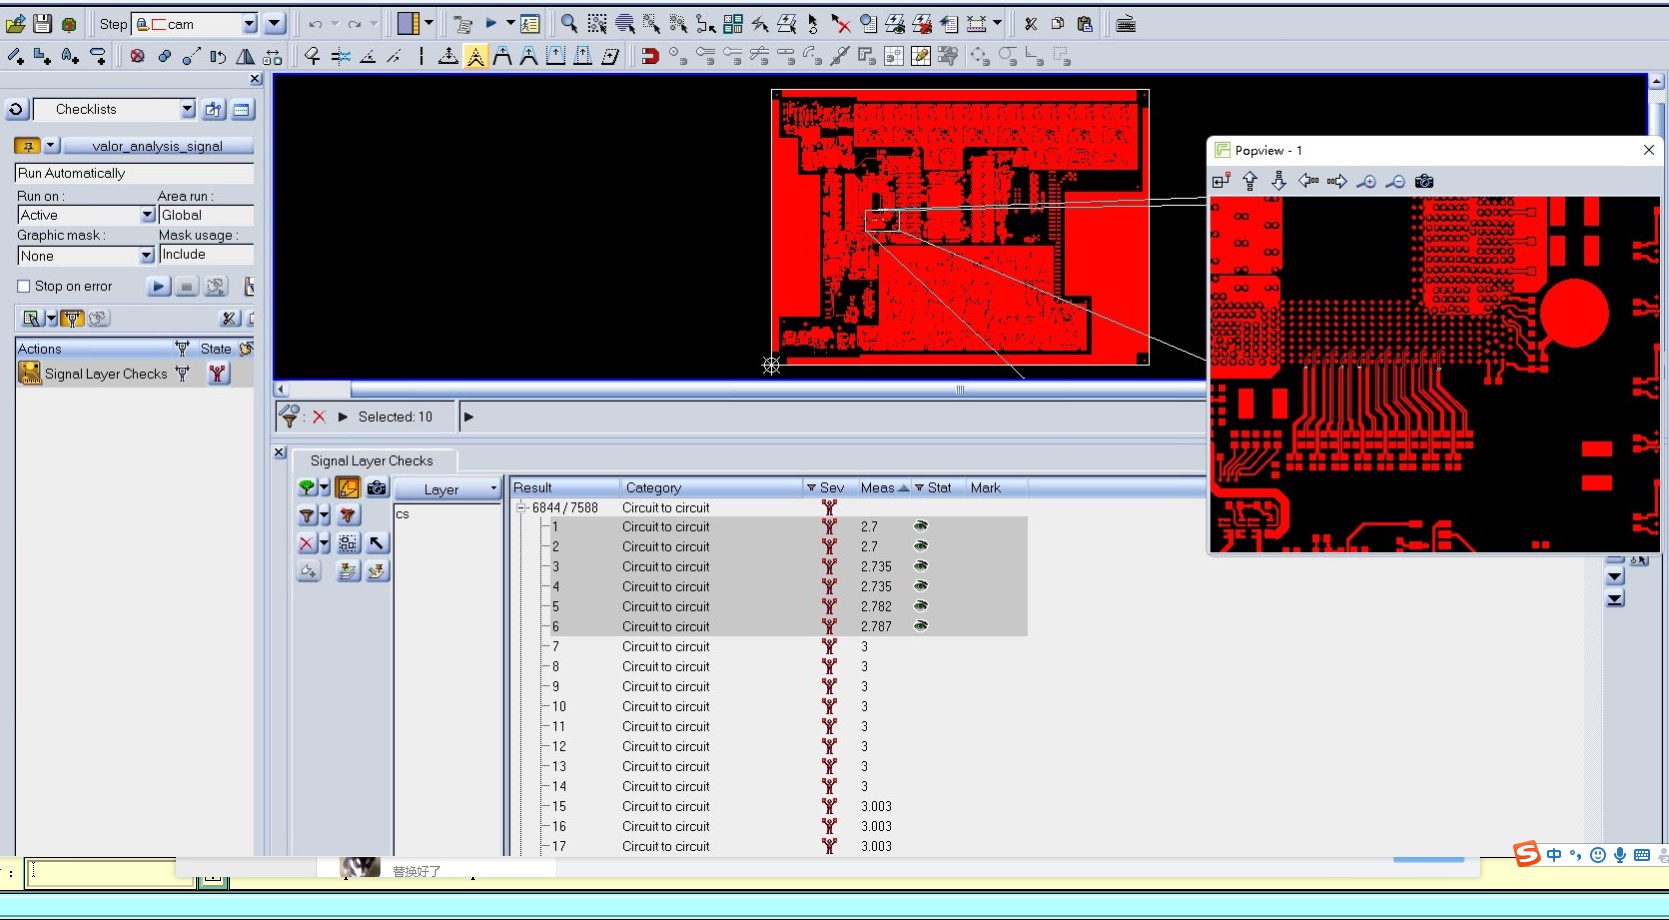Sort results by the Meas column header
1669x920 pixels.
point(884,488)
